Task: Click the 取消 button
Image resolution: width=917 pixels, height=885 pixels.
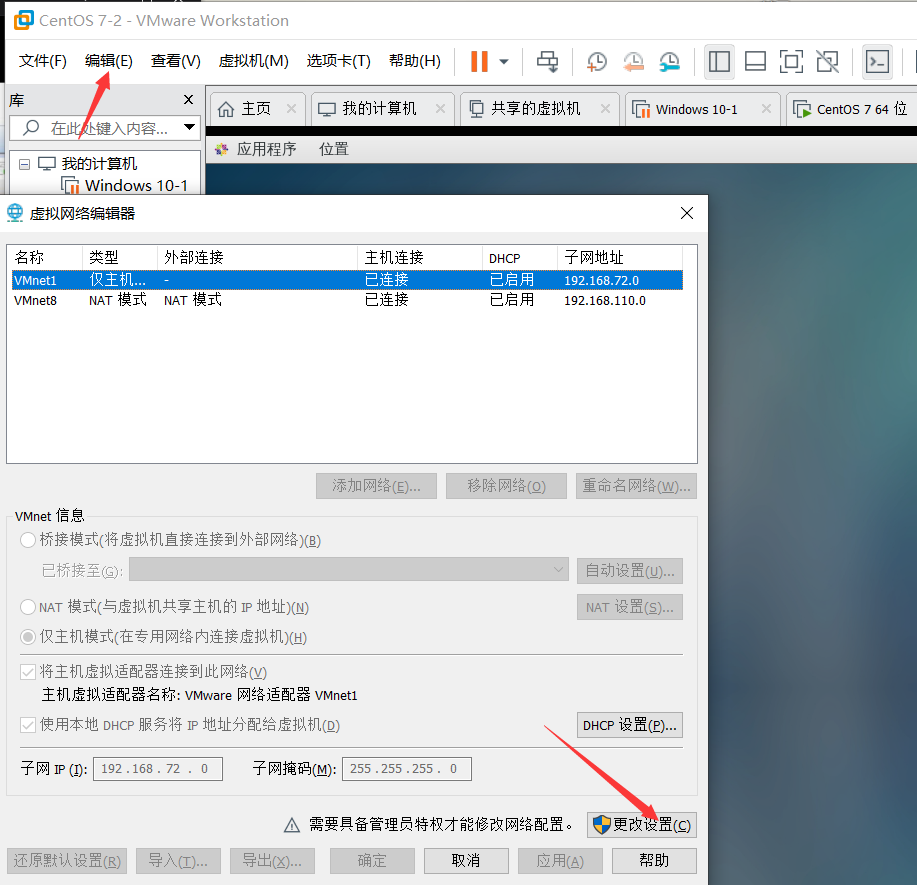Action: (466, 861)
